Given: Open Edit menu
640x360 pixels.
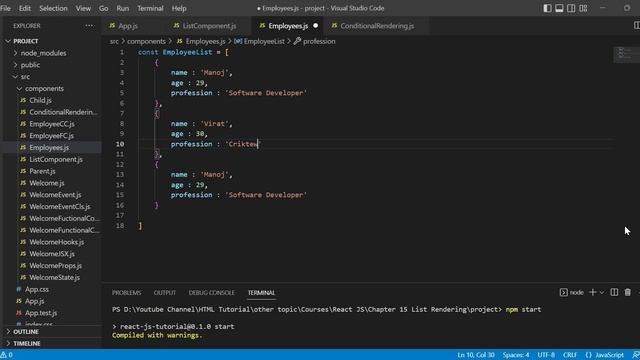Looking at the screenshot, I should click(24, 8).
